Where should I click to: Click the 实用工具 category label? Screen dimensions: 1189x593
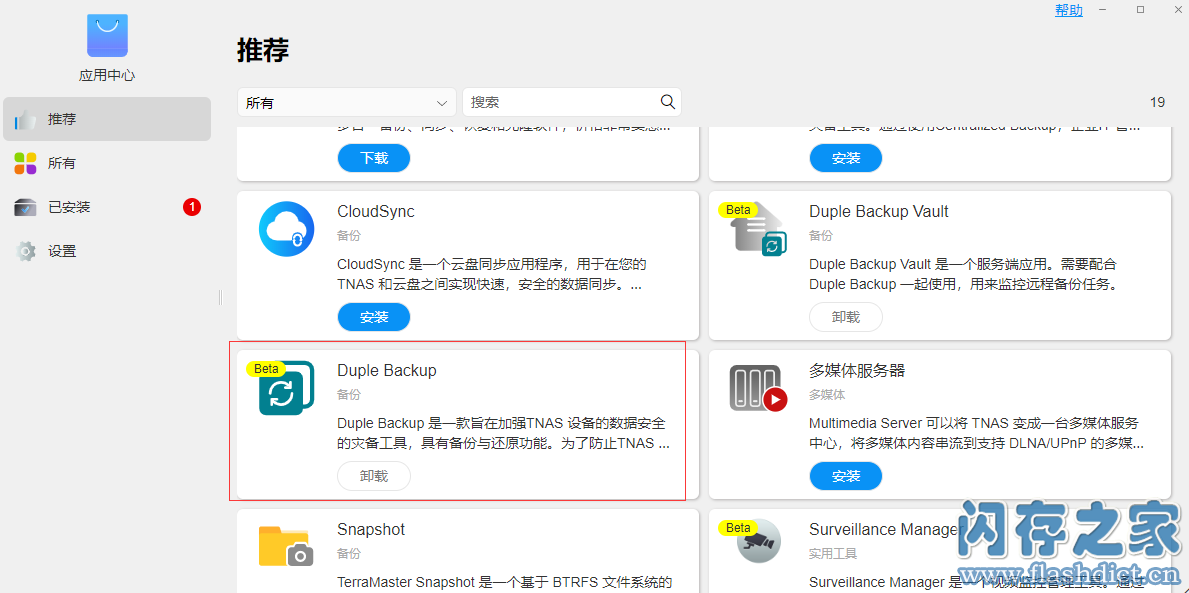(x=833, y=554)
